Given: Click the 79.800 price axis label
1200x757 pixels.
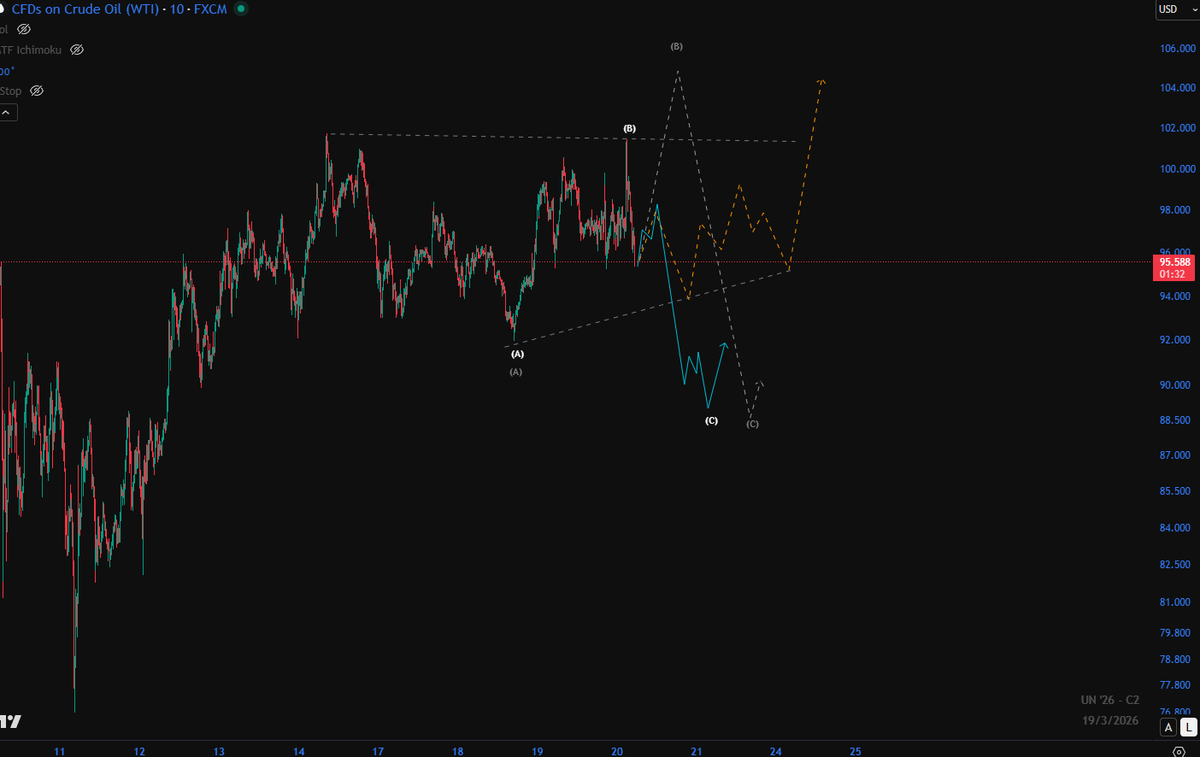Looking at the screenshot, I should tap(1177, 633).
